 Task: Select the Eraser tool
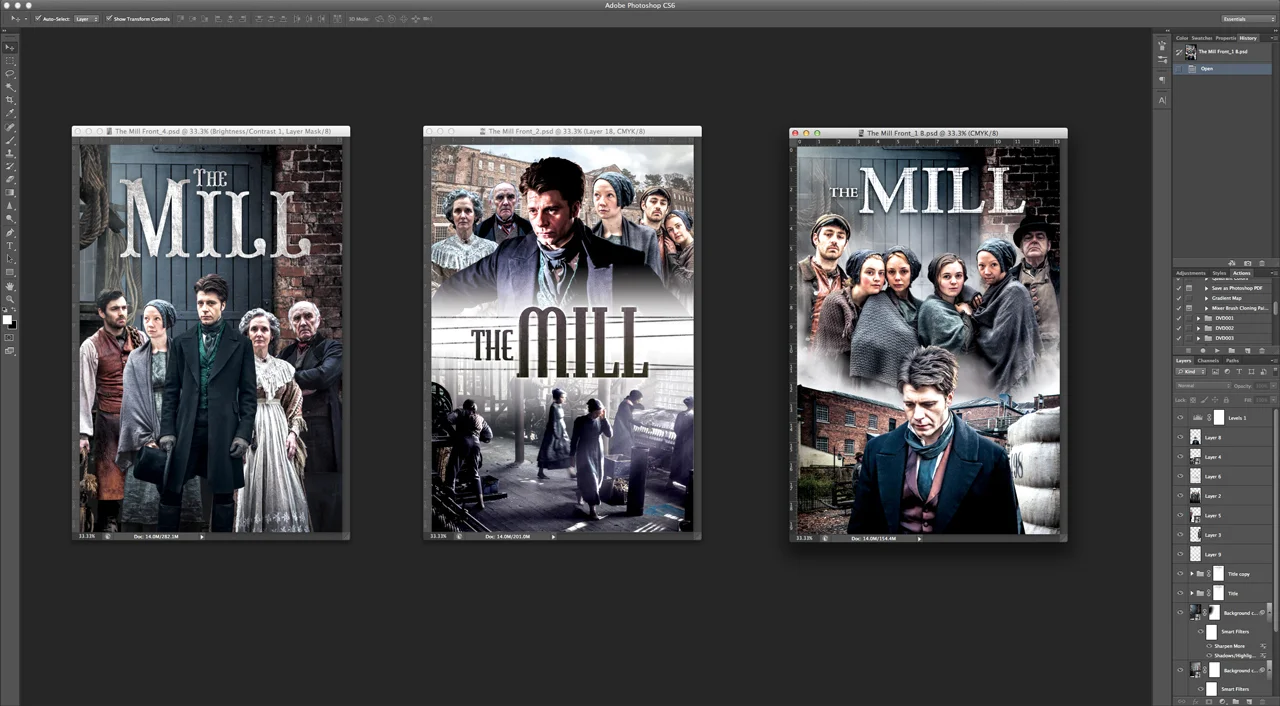pos(9,179)
